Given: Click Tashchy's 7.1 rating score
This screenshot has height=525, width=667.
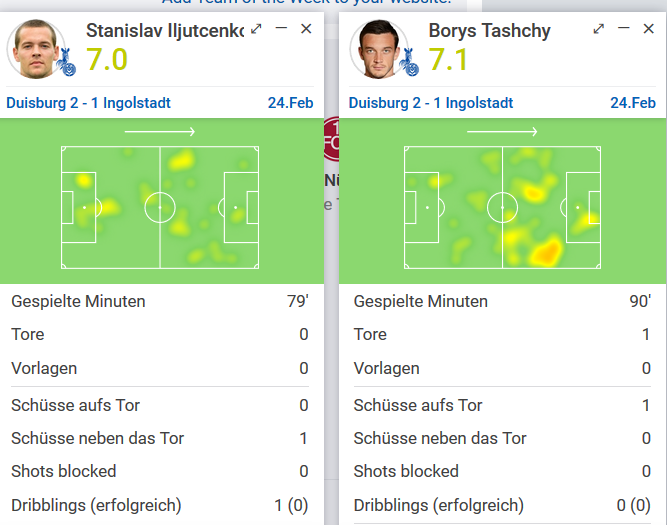Looking at the screenshot, I should pyautogui.click(x=448, y=59).
